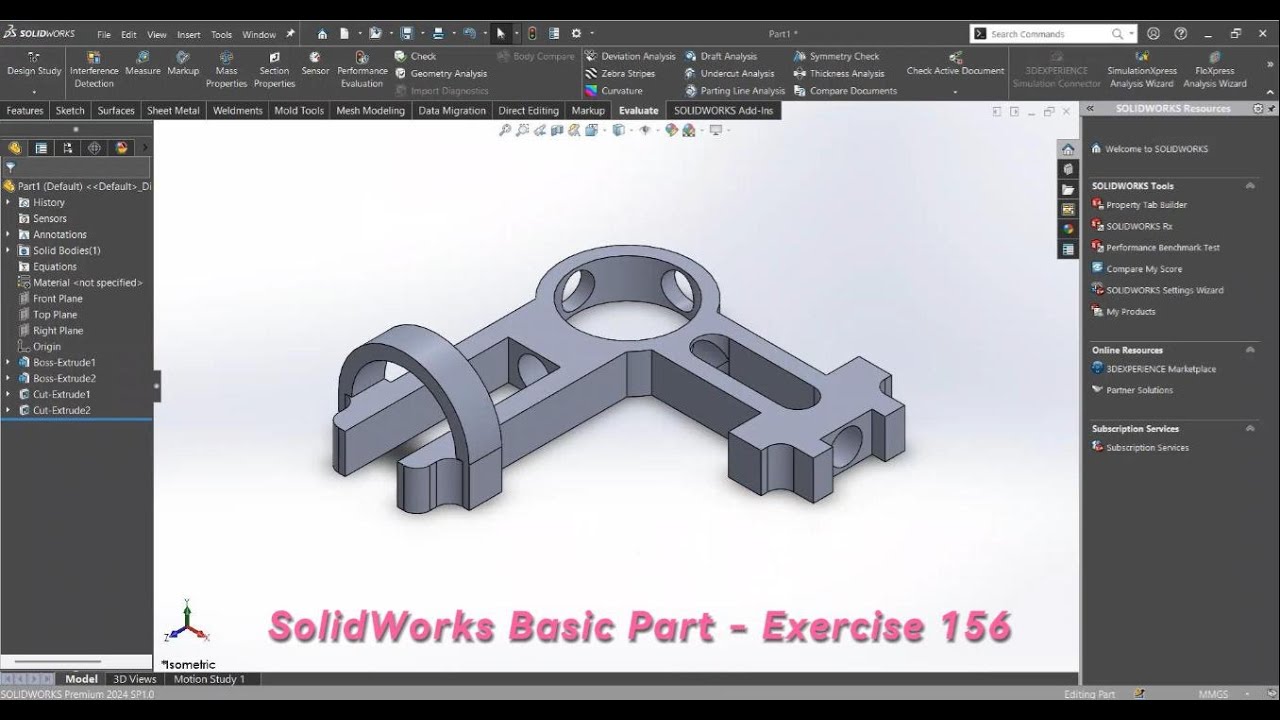Run Symmetry Check
Viewport: 1280px width, 720px height.
pos(837,56)
